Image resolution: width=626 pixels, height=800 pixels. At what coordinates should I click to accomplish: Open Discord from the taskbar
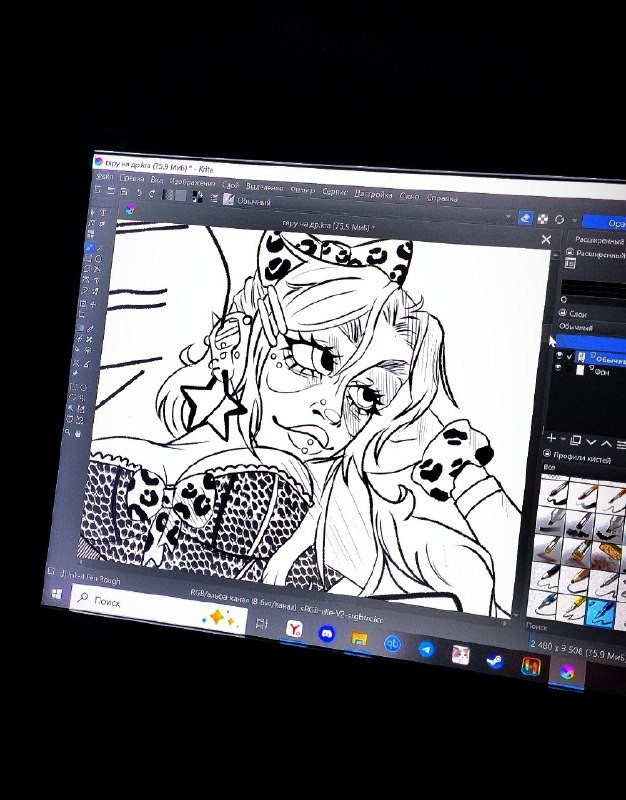pos(327,633)
